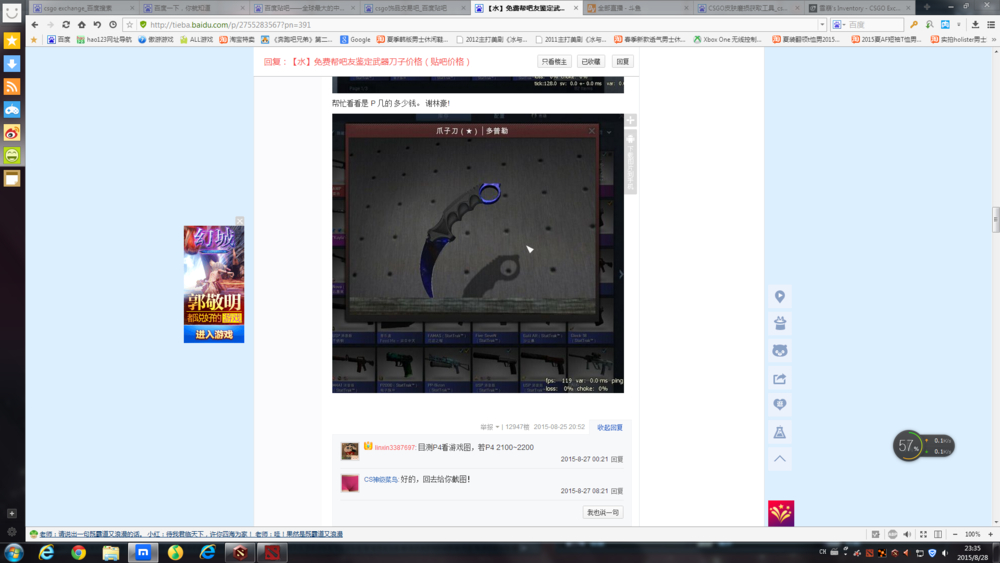Expand the toolbar extensions dropdown arrow
This screenshot has height=563, width=1000.
tap(959, 25)
